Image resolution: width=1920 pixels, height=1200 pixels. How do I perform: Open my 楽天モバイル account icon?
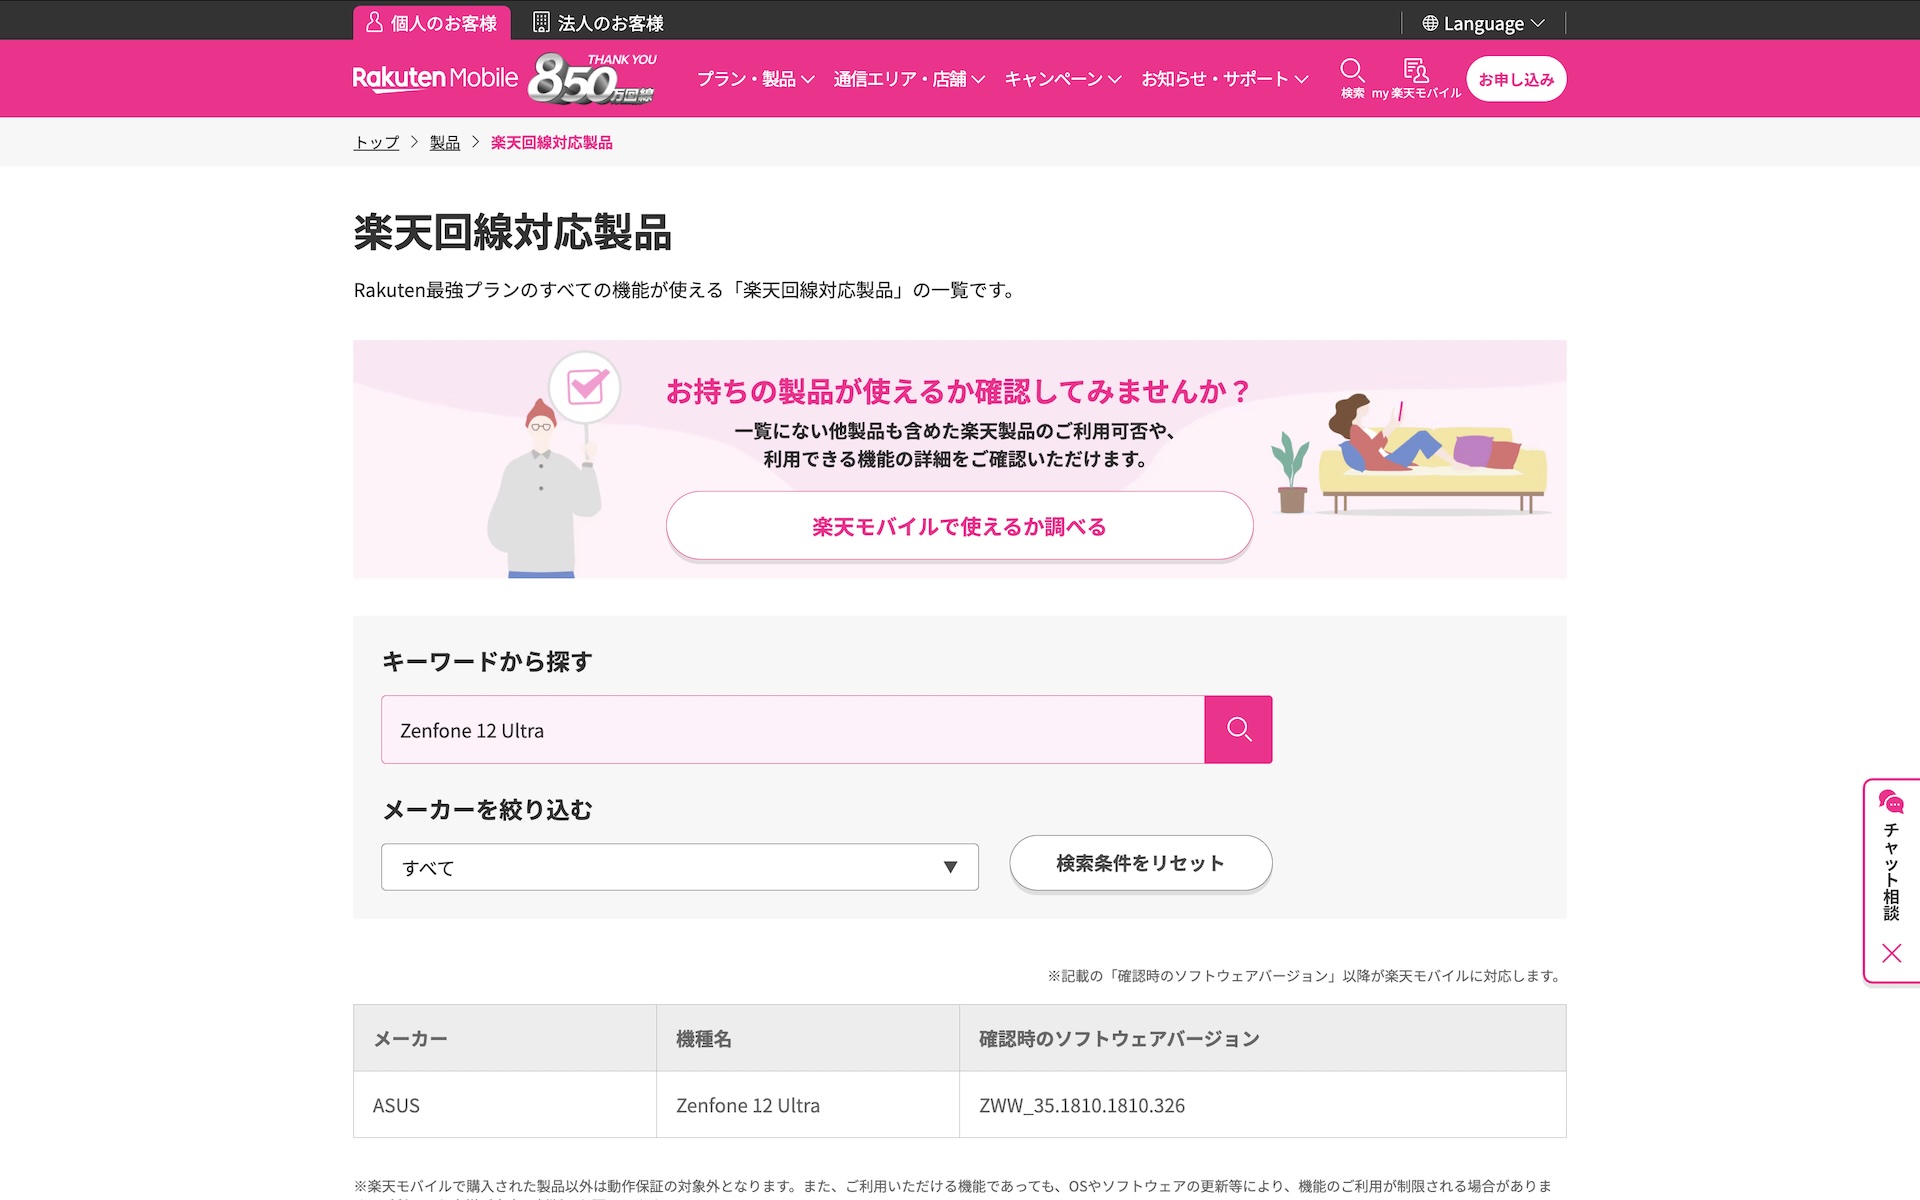tap(1415, 72)
